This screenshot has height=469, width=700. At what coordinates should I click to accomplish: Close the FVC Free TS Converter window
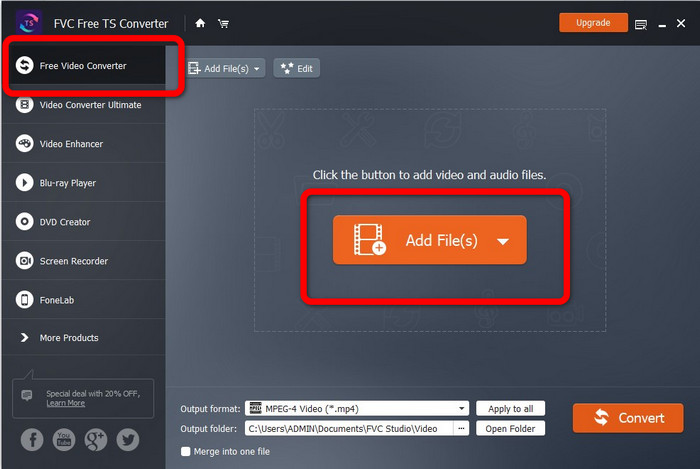(681, 23)
